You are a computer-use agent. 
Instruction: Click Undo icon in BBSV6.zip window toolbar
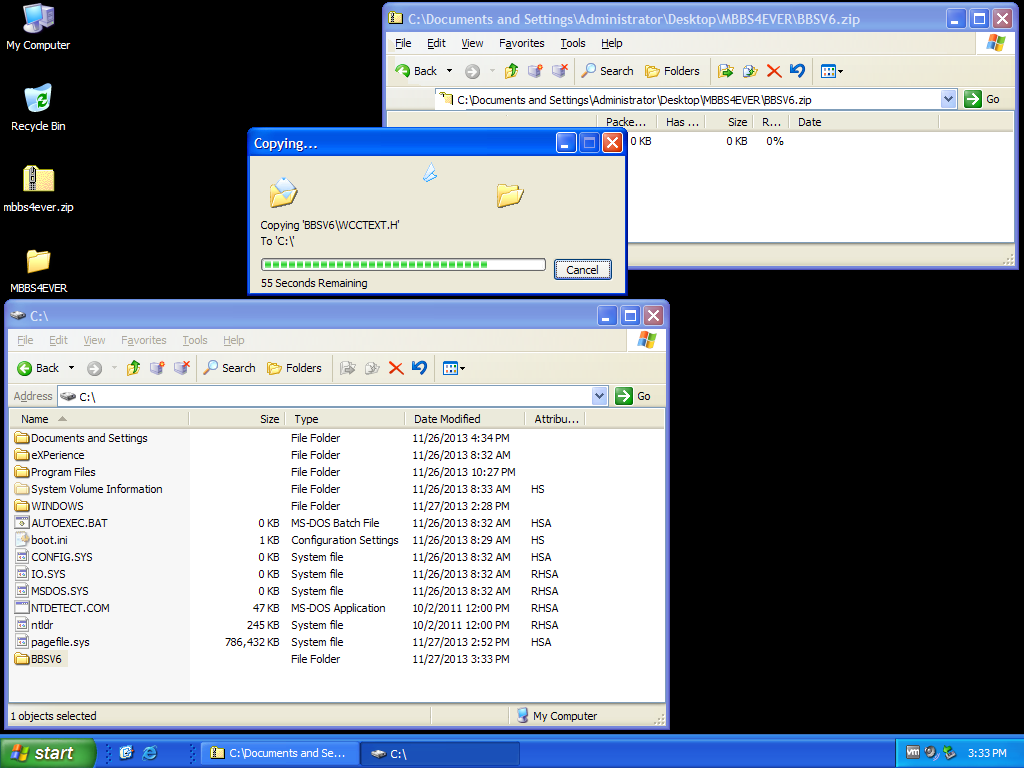coord(797,71)
